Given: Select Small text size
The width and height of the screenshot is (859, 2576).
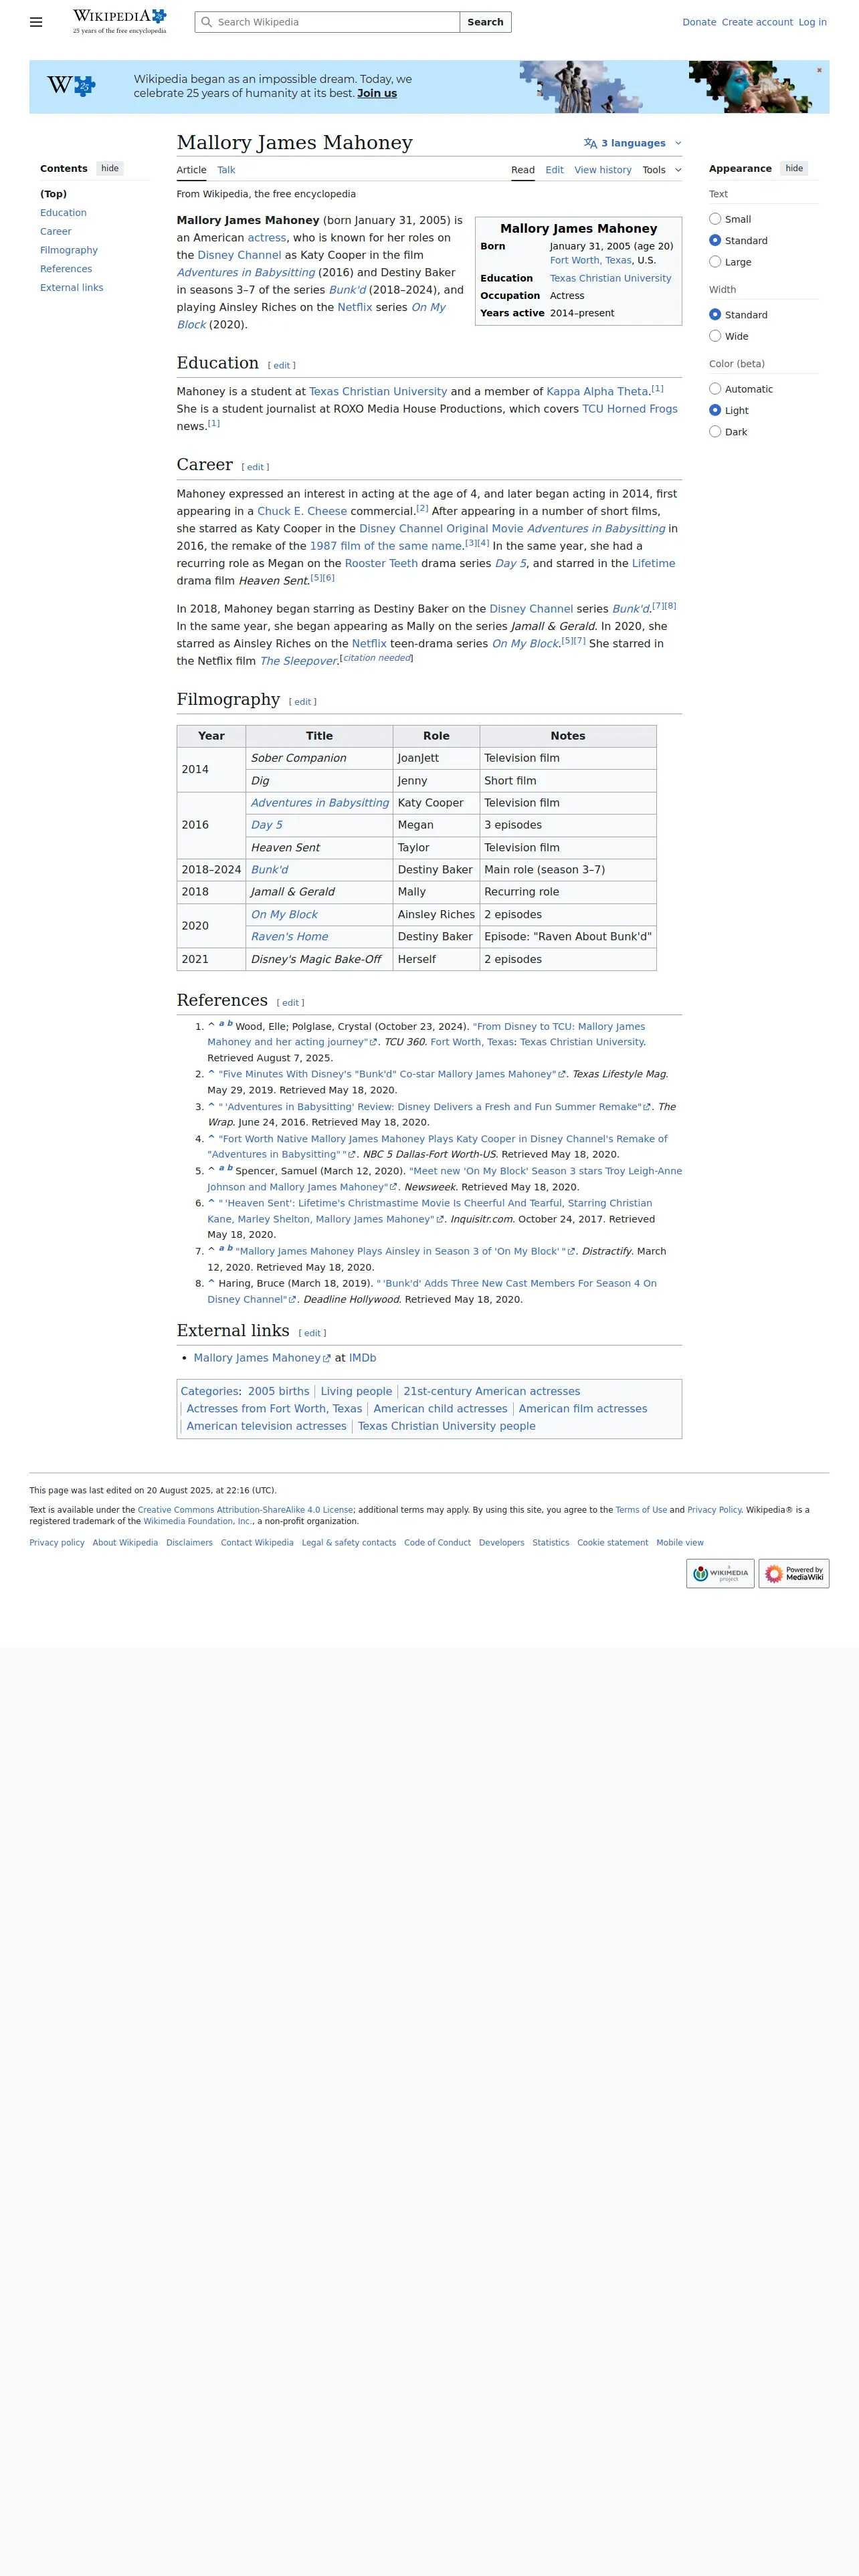Looking at the screenshot, I should [715, 219].
